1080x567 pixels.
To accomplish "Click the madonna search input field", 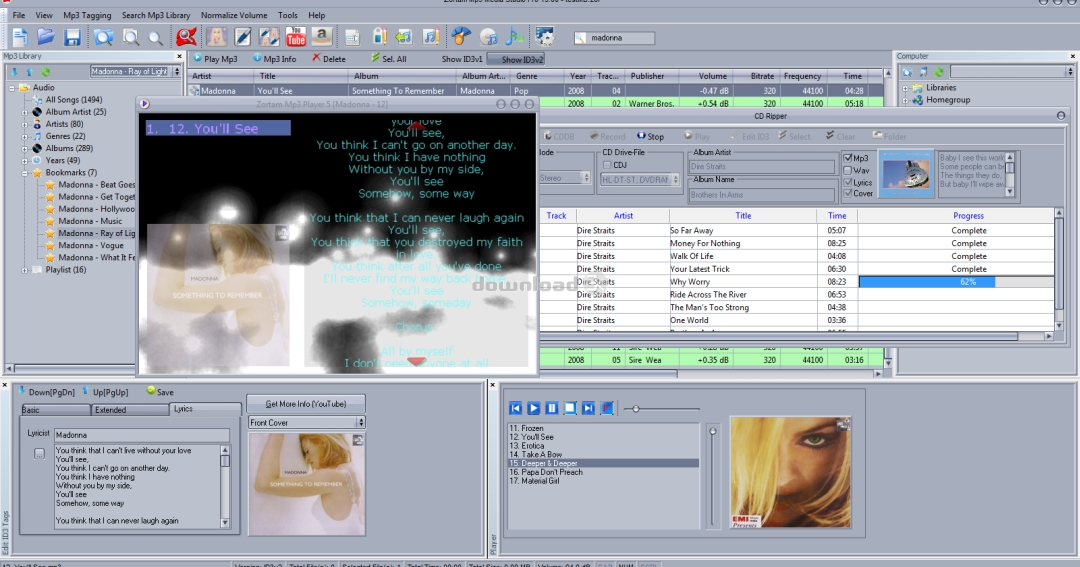I will [614, 38].
